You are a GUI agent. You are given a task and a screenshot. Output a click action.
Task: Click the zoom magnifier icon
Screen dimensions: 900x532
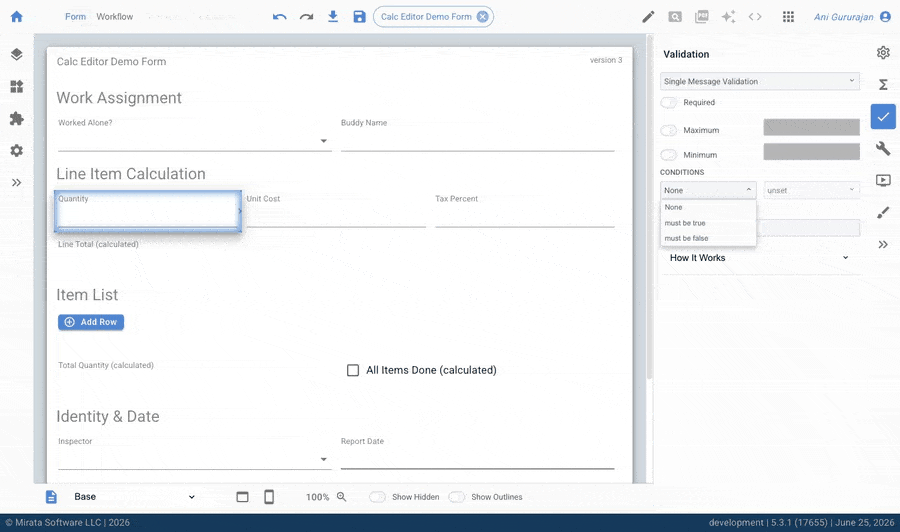point(342,496)
